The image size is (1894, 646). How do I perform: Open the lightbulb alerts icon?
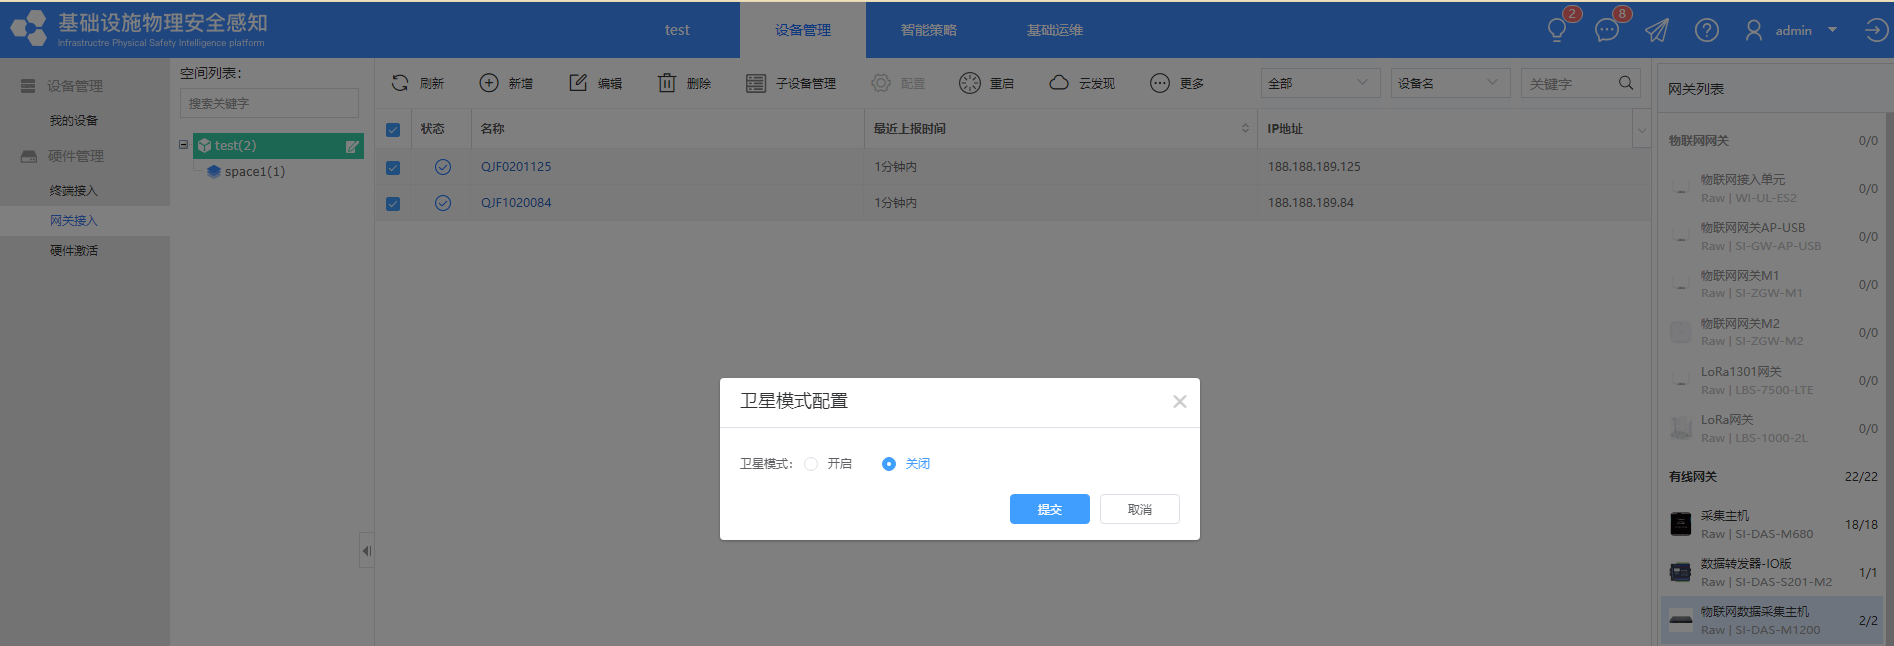click(x=1557, y=30)
